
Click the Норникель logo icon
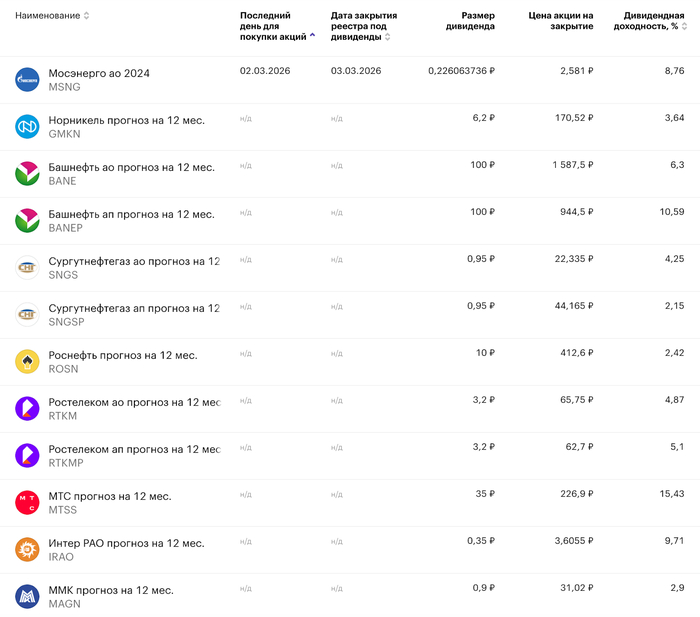click(x=27, y=127)
